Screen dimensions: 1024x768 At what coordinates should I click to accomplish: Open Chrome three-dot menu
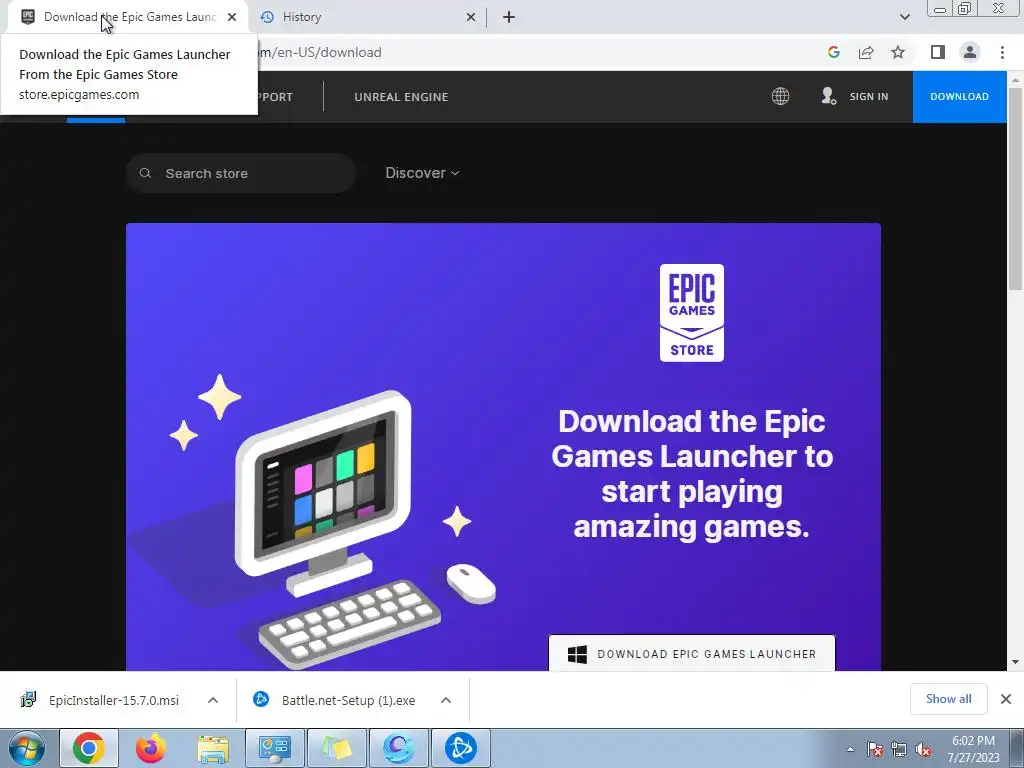coord(1002,52)
